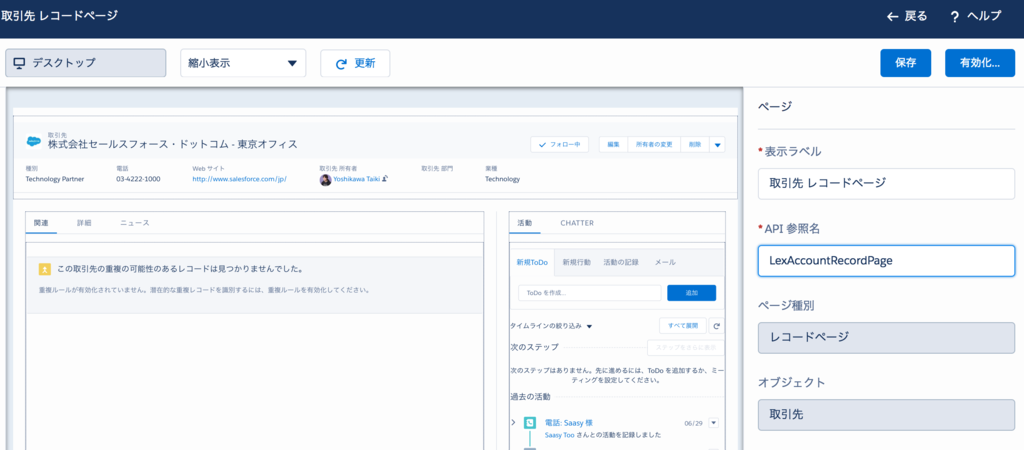Viewport: 1024px width, 450px height.
Task: Open the 電話: Saasy 様 activity link
Action: pyautogui.click(x=568, y=423)
